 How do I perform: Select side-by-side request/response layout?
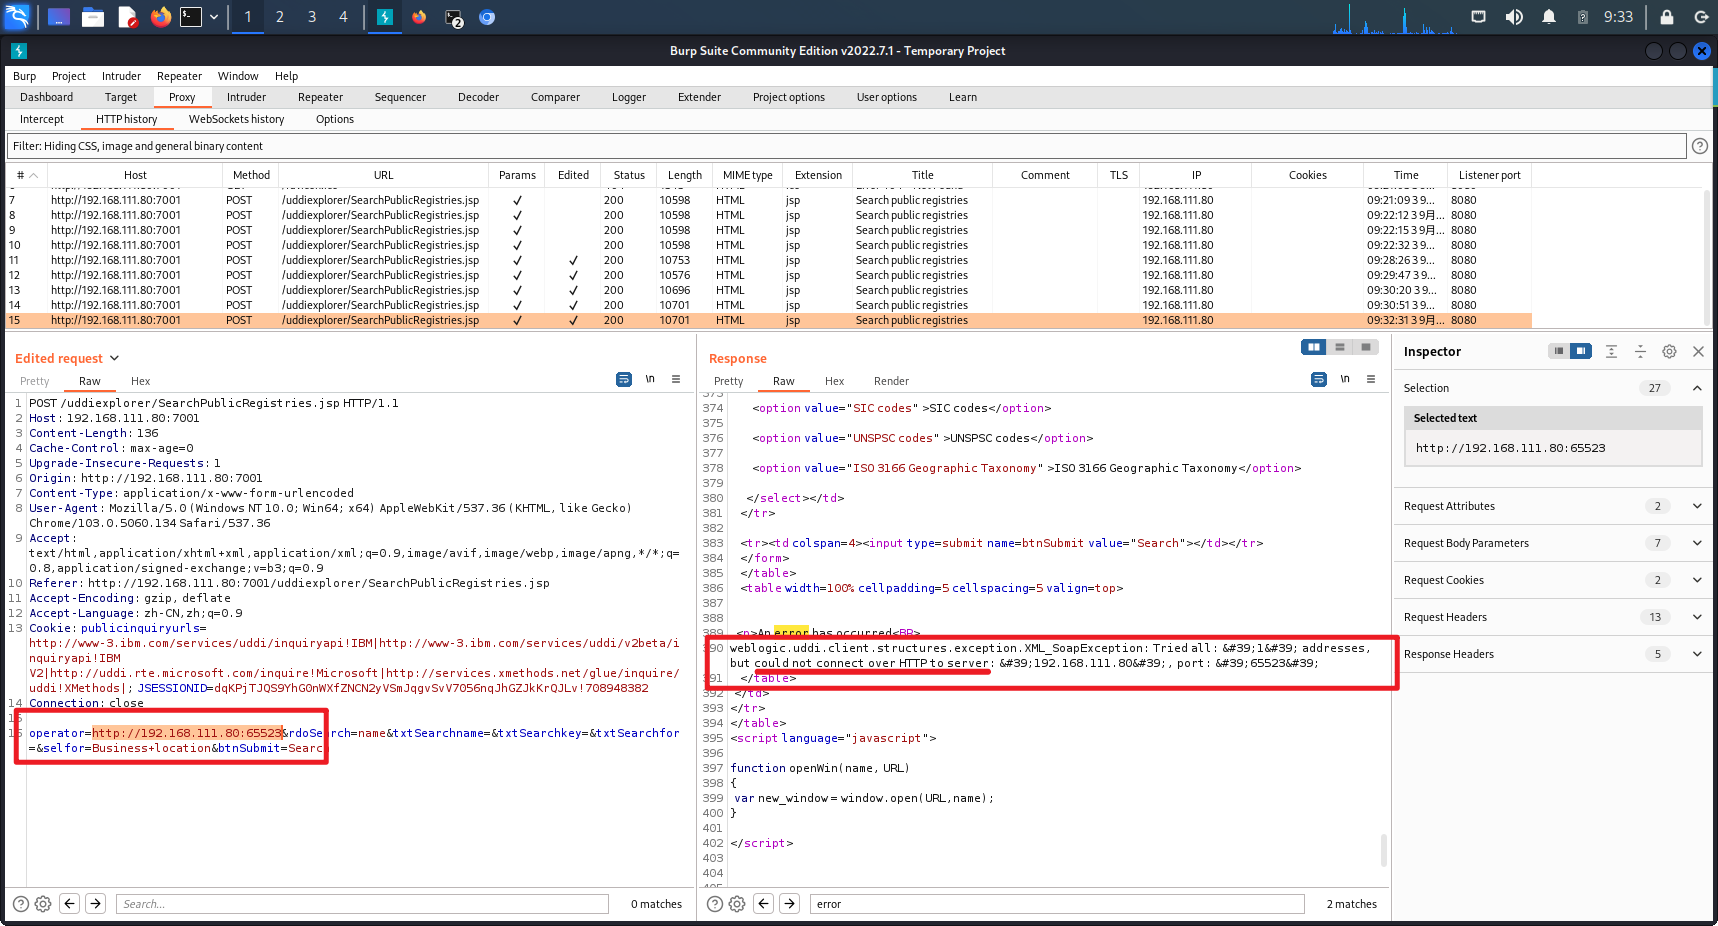coord(1314,347)
